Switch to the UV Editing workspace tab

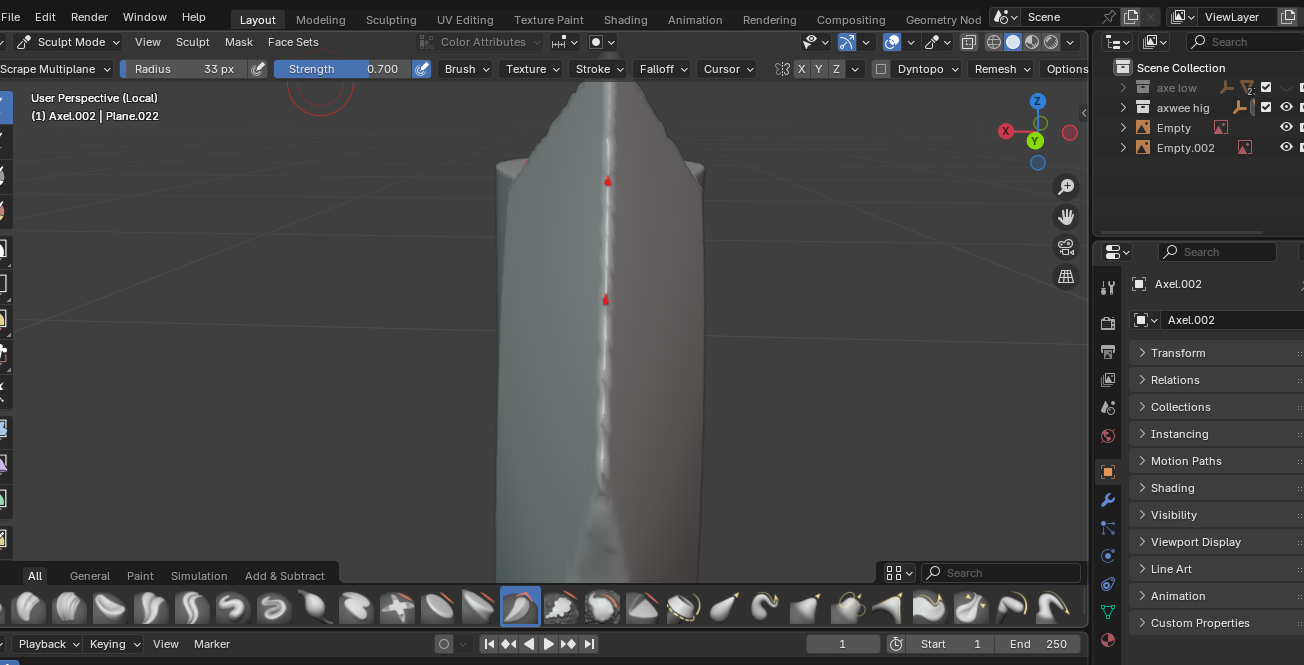pyautogui.click(x=465, y=20)
